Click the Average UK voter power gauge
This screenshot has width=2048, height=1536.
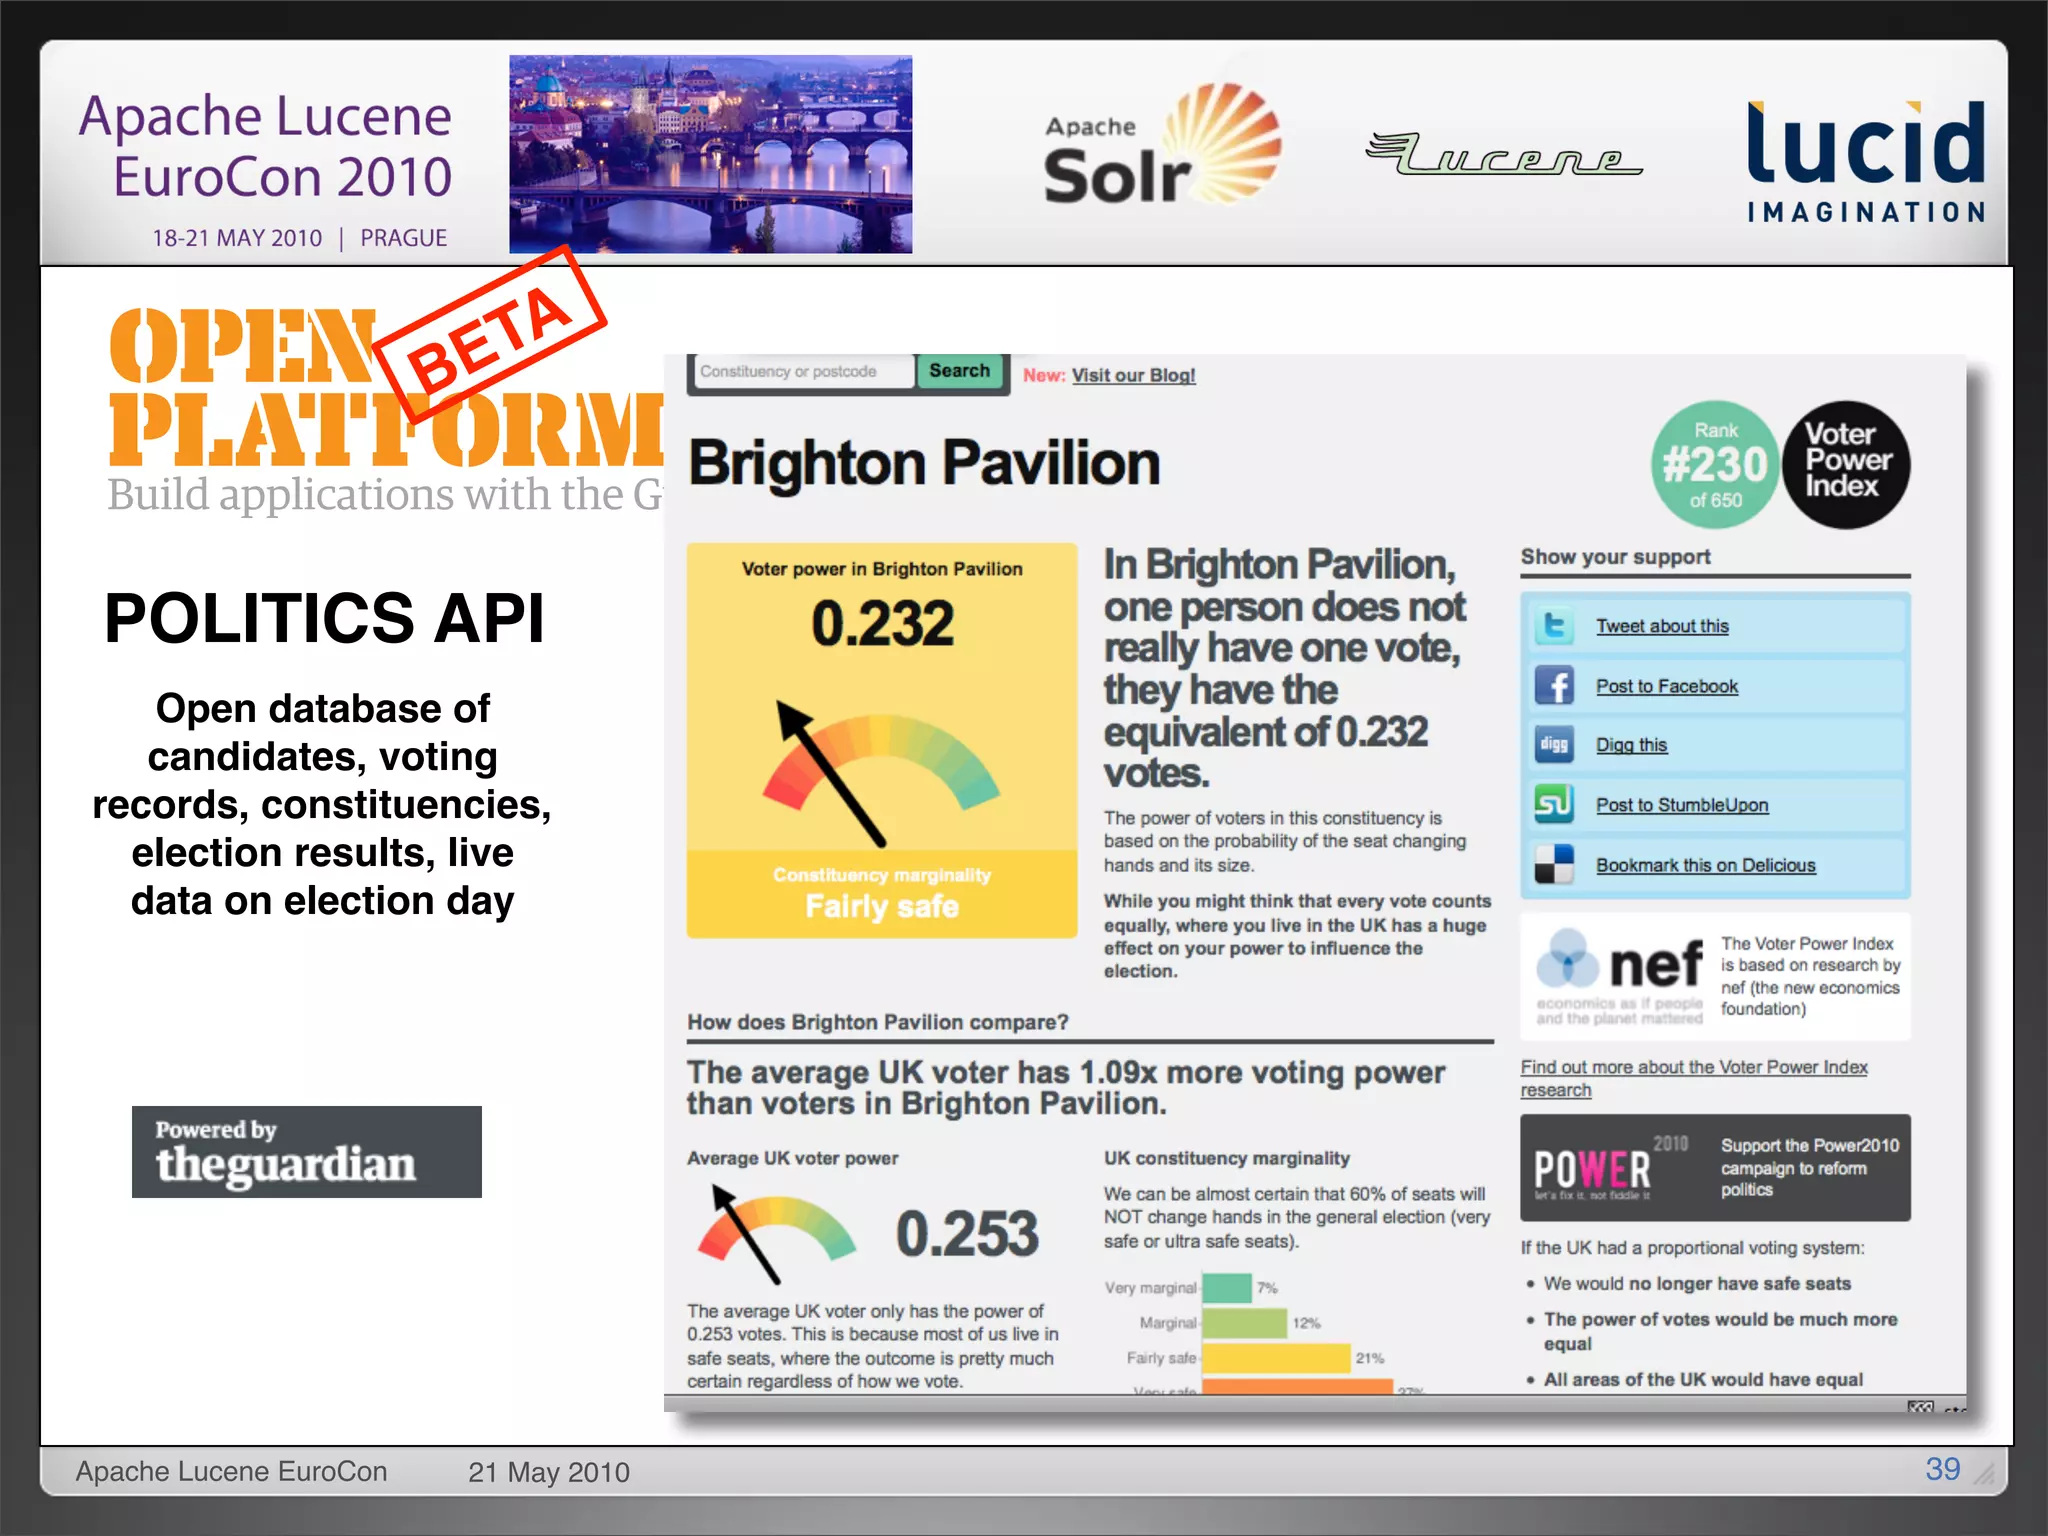[x=776, y=1234]
